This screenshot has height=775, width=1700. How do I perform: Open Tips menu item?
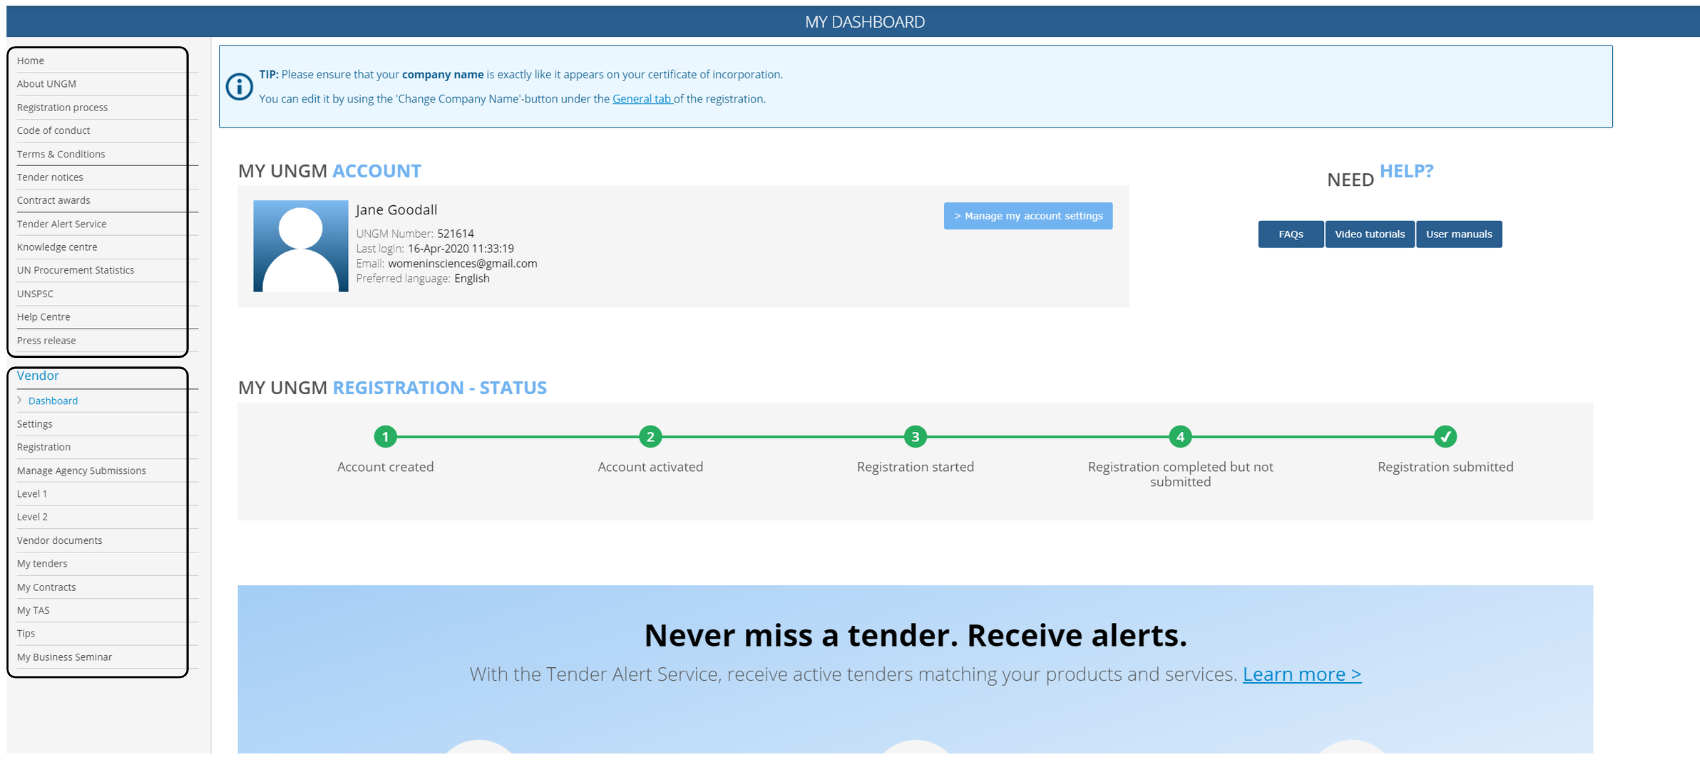click(26, 634)
